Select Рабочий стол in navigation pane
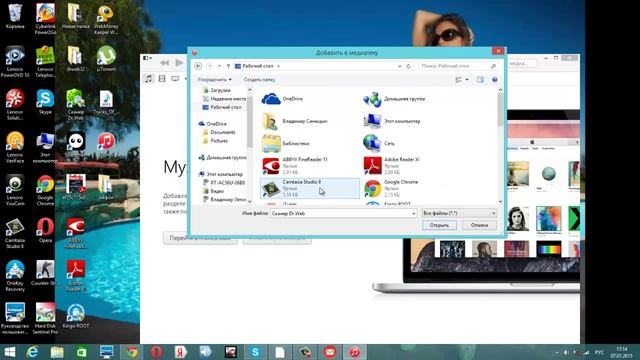640x360 pixels. click(x=222, y=107)
